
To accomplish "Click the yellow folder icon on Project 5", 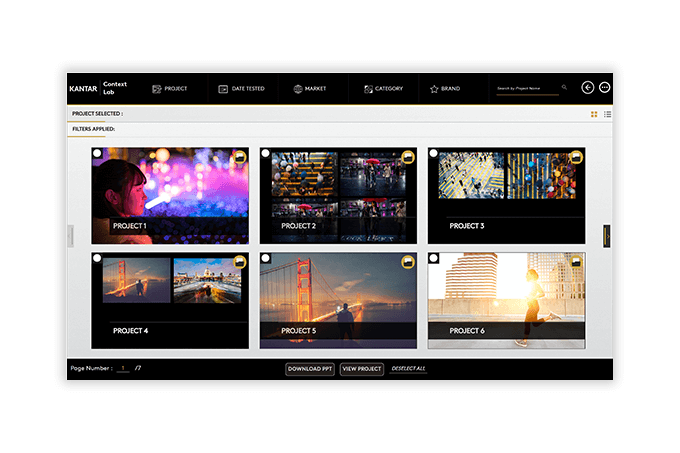I will tap(408, 262).
